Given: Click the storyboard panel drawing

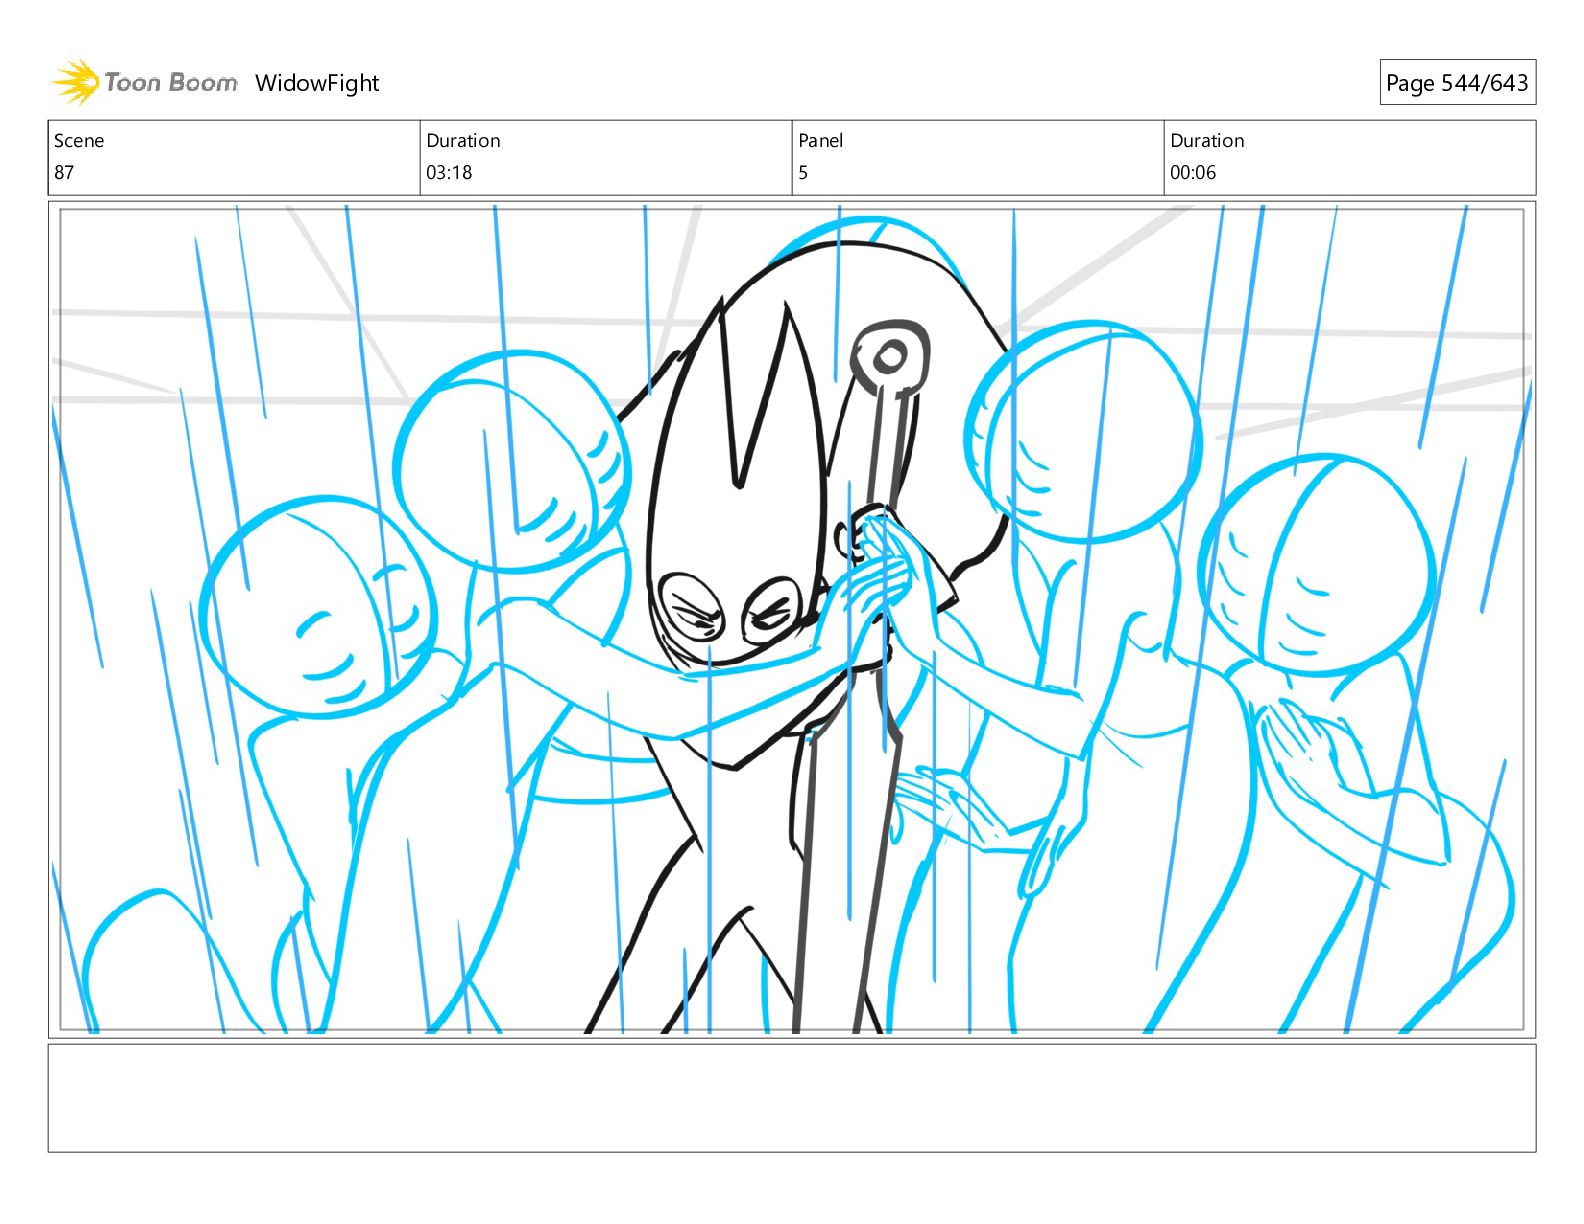Looking at the screenshot, I should [792, 619].
